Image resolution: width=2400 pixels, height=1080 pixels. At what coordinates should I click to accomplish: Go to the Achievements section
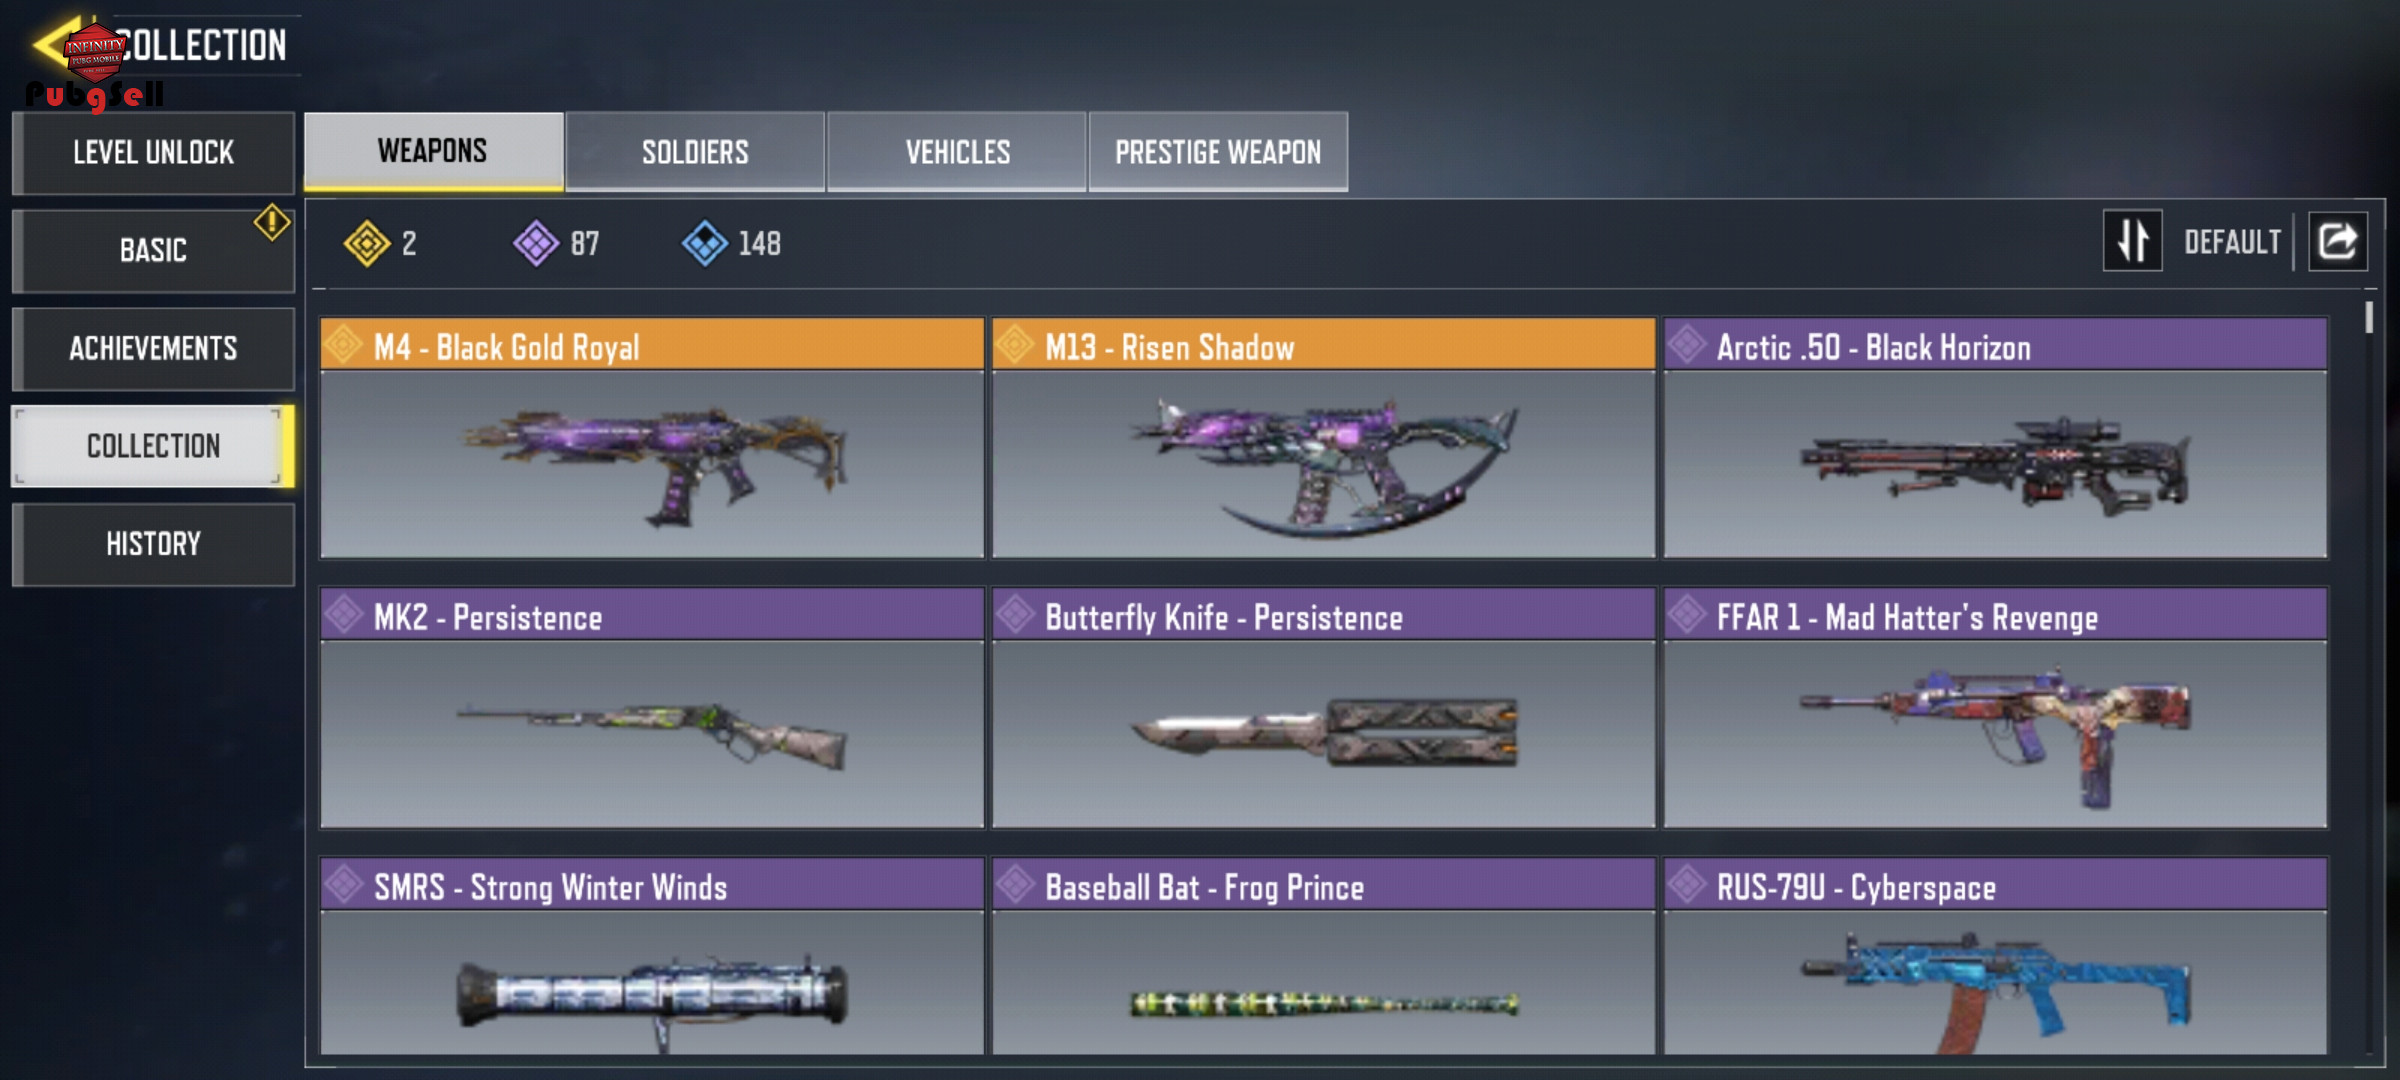(x=153, y=348)
